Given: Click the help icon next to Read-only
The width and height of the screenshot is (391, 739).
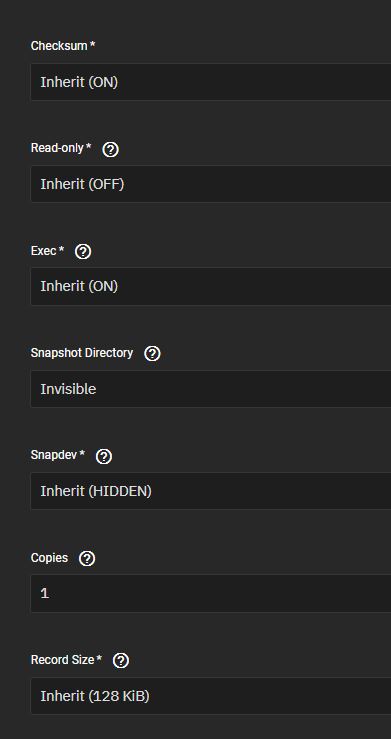Looking at the screenshot, I should (x=110, y=150).
